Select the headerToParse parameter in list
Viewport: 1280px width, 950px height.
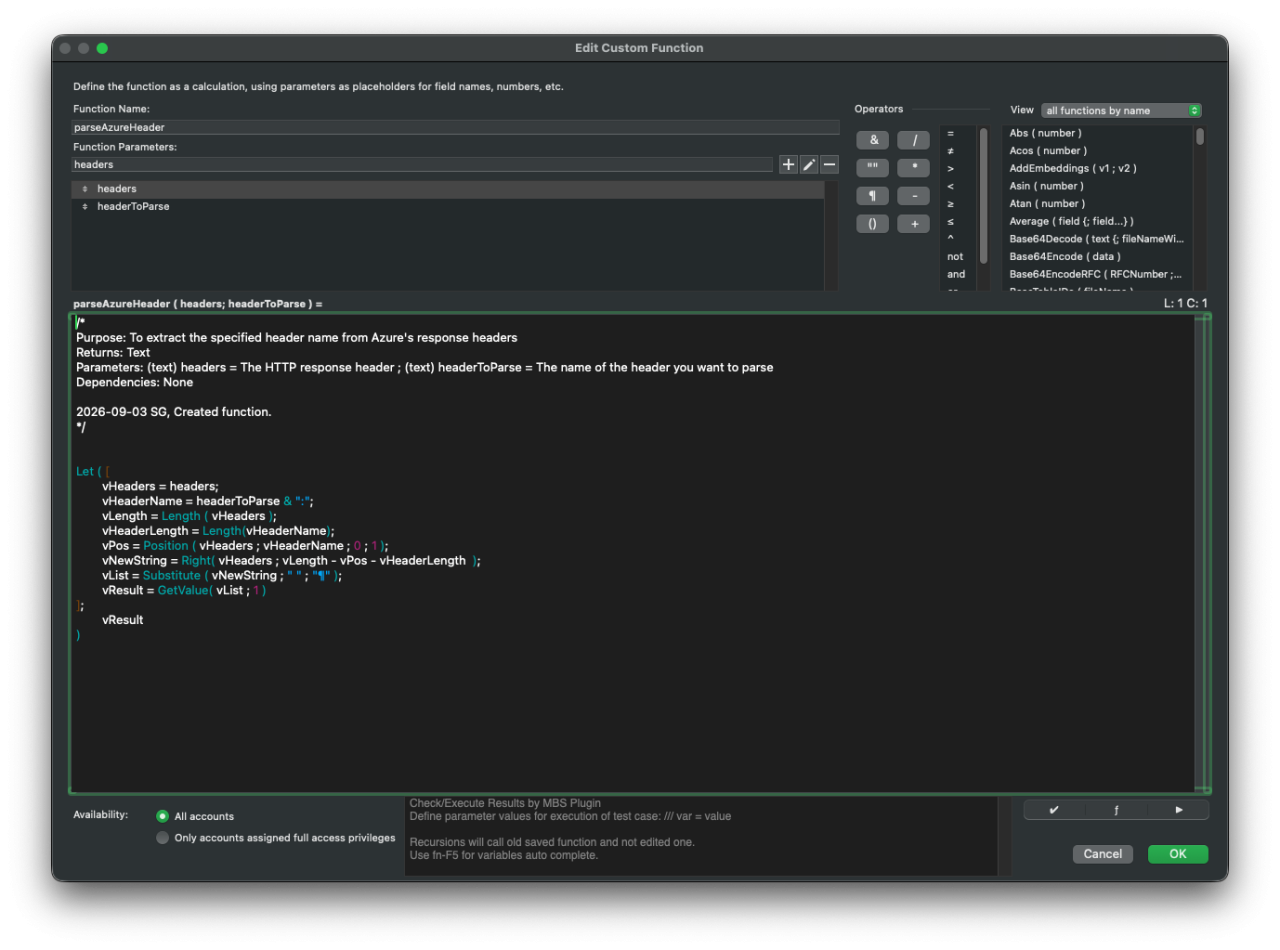(x=448, y=207)
